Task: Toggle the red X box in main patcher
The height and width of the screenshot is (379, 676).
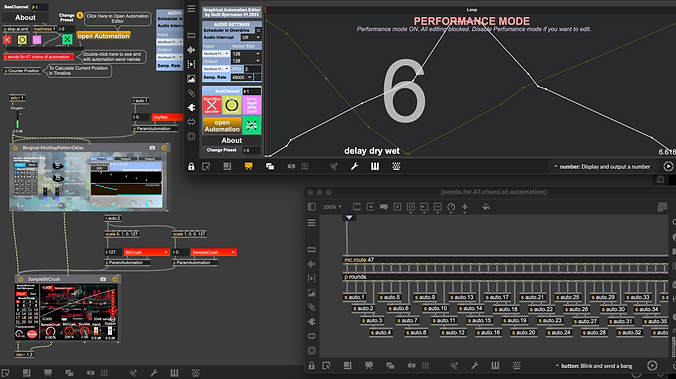Action: [7, 40]
